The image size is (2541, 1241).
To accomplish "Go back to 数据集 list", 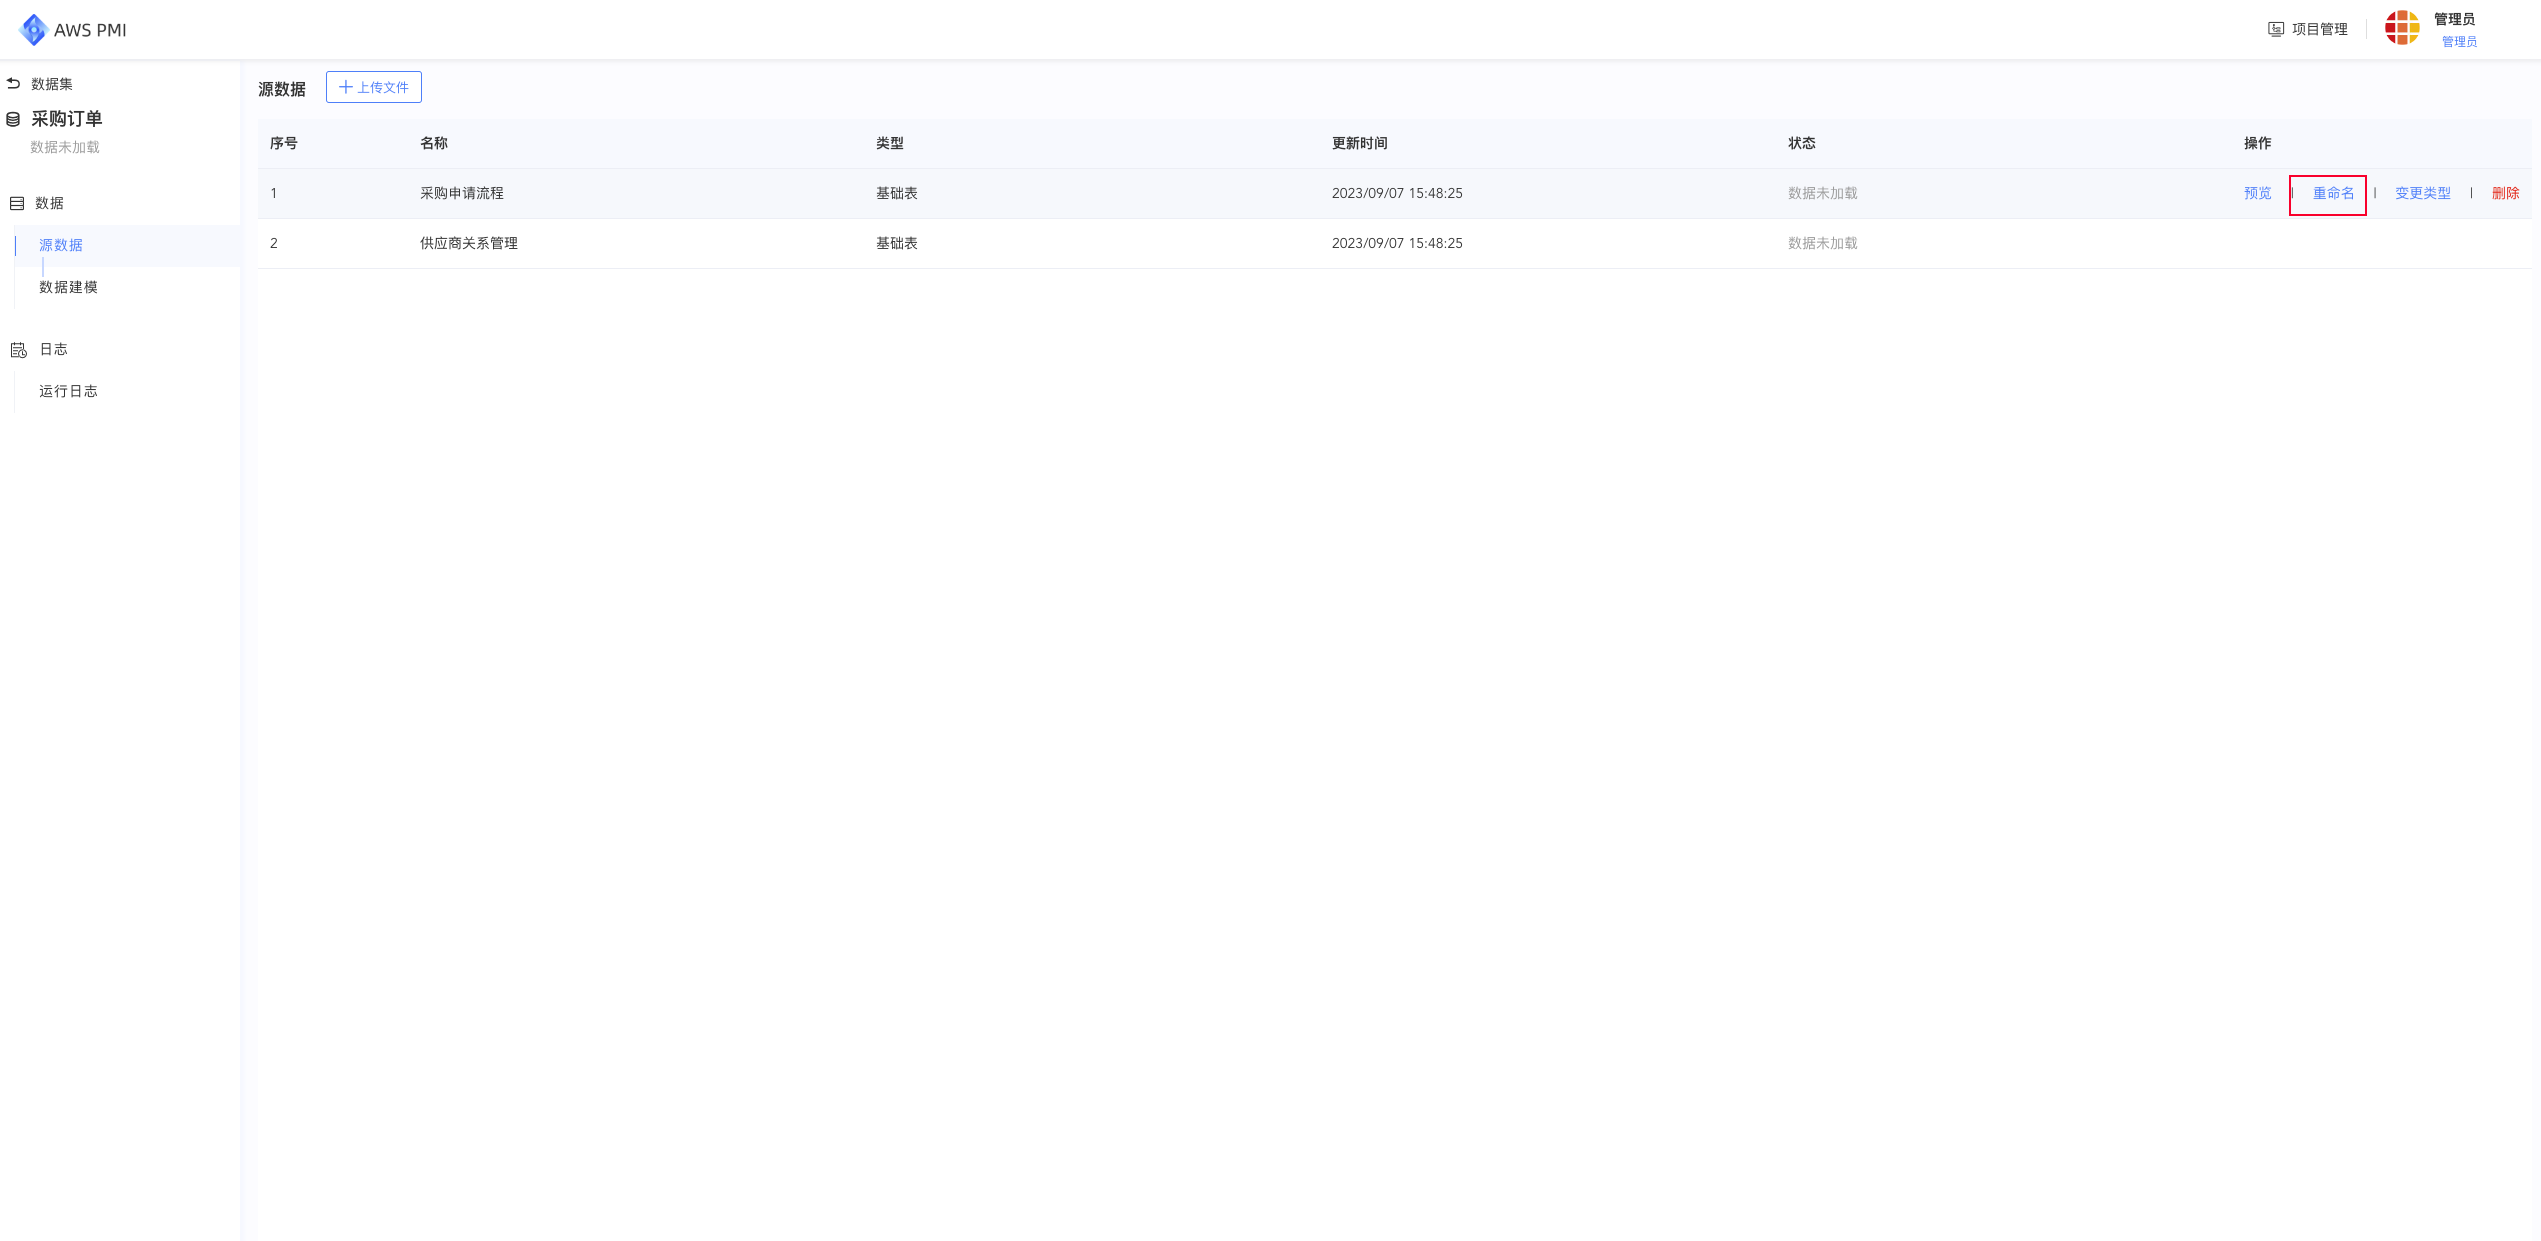I will pyautogui.click(x=52, y=84).
